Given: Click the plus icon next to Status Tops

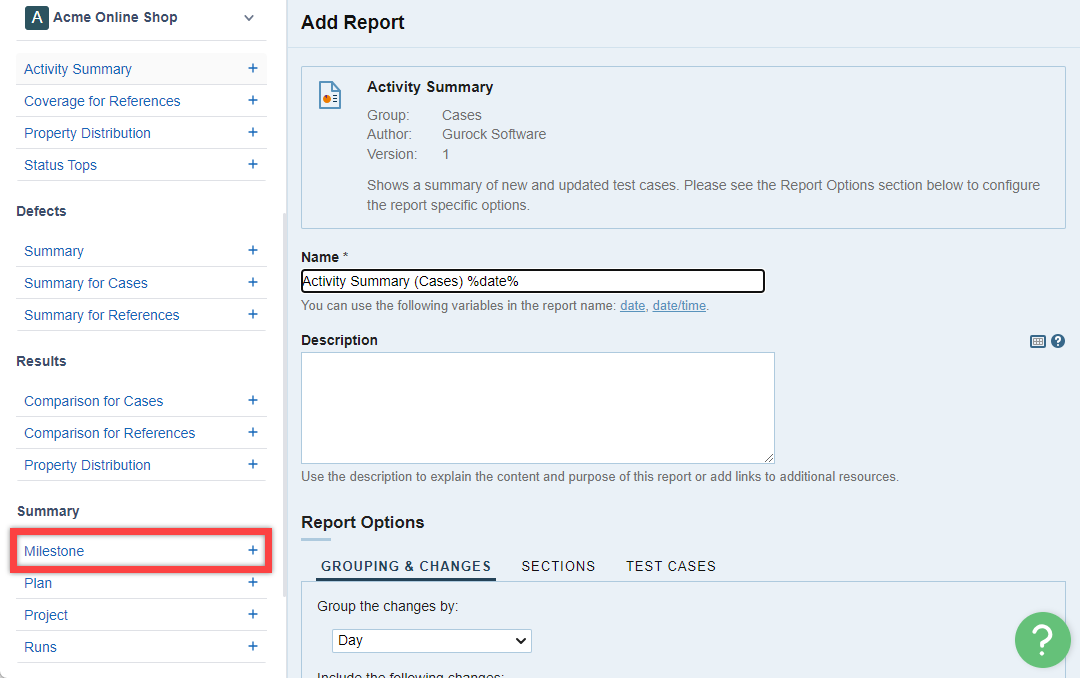Looking at the screenshot, I should [x=252, y=165].
